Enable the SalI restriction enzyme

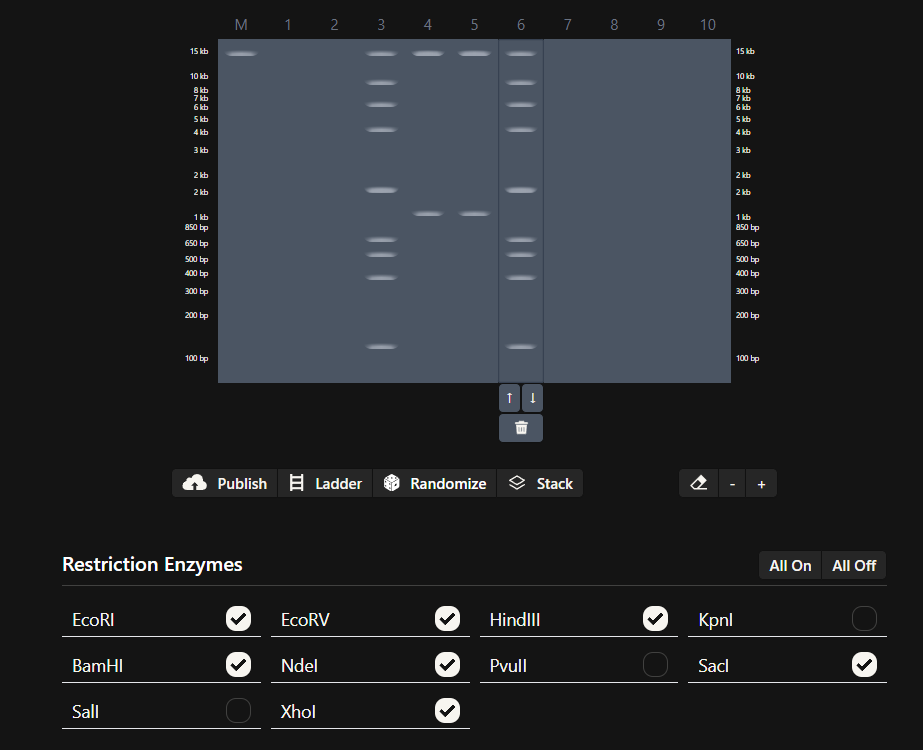click(238, 710)
